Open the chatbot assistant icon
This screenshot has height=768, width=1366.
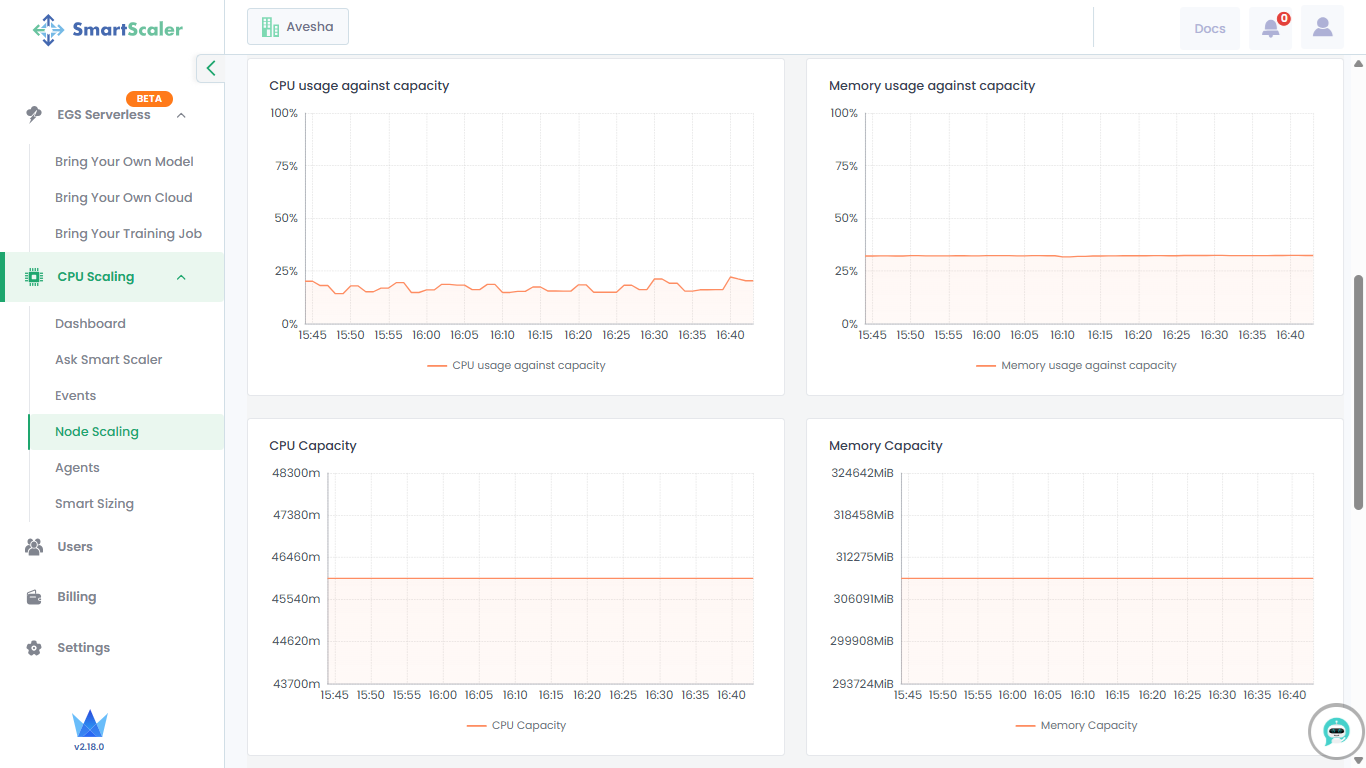1336,732
